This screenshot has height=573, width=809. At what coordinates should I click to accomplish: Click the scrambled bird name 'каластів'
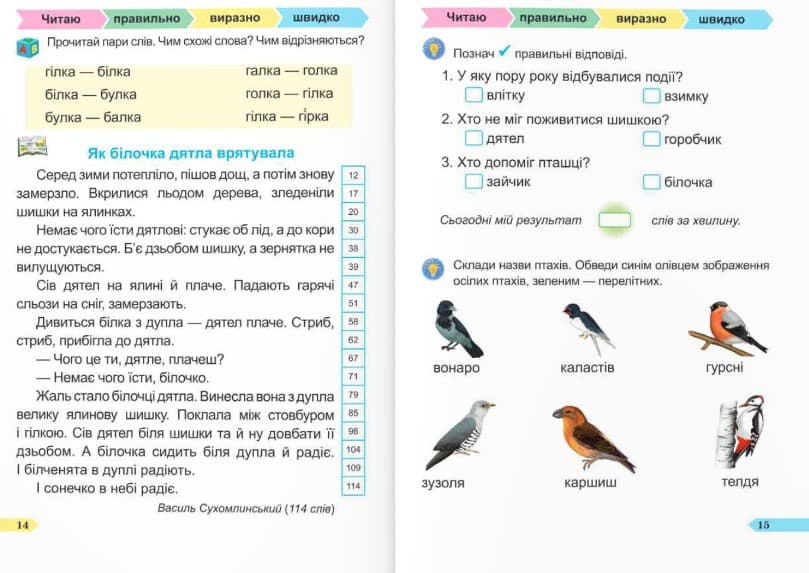587,368
